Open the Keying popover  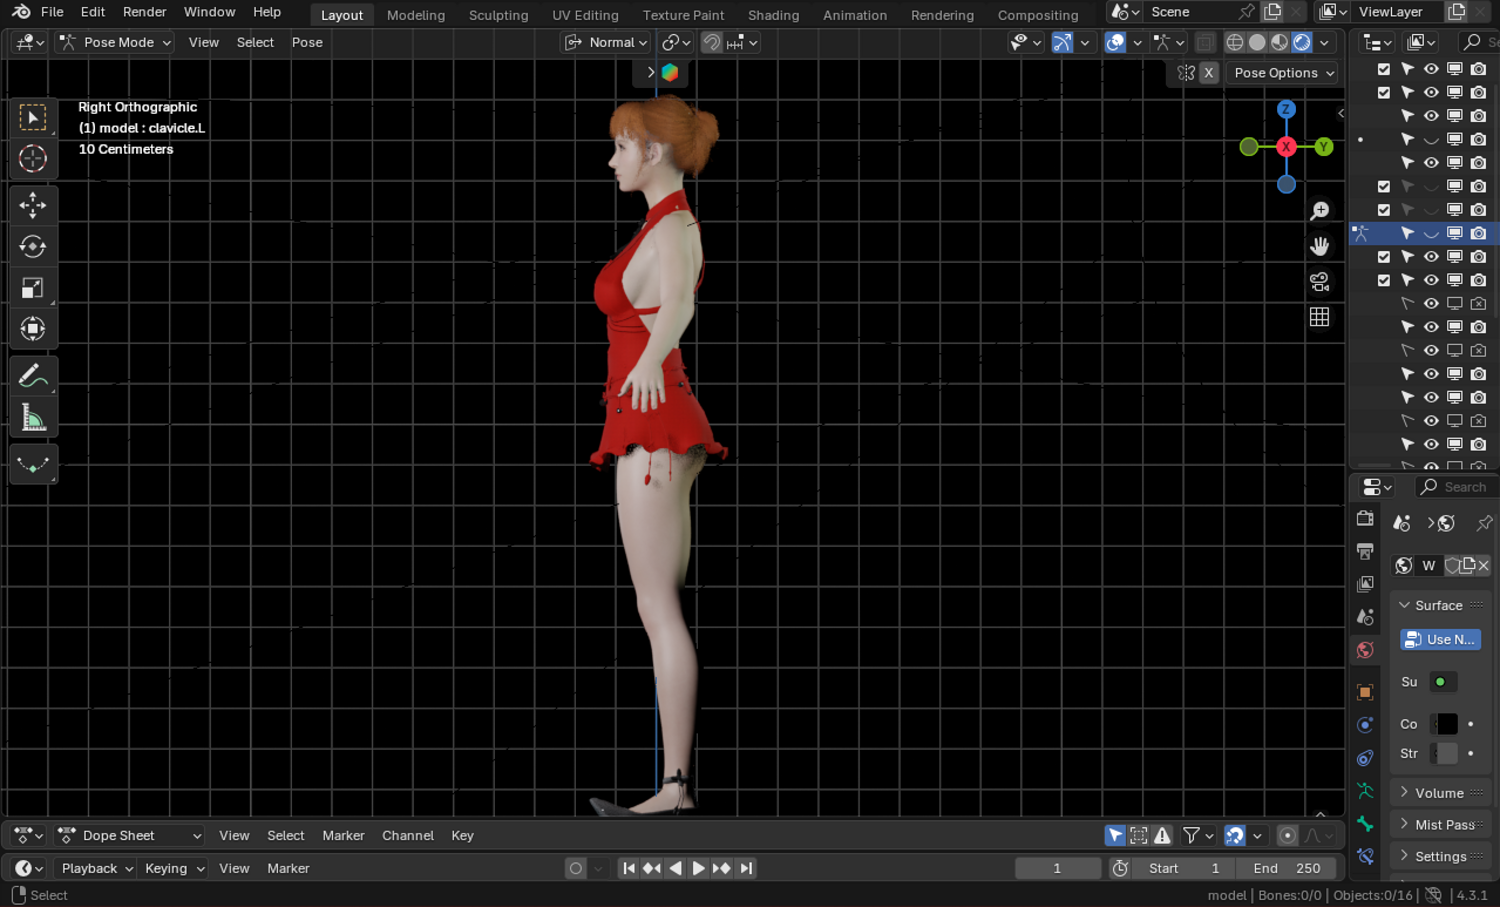point(174,868)
